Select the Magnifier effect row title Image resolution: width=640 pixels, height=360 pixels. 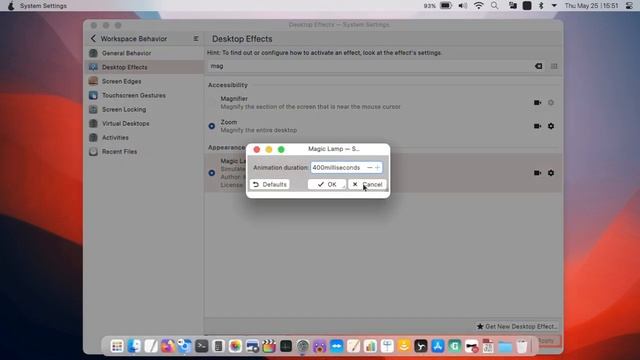tap(234, 99)
